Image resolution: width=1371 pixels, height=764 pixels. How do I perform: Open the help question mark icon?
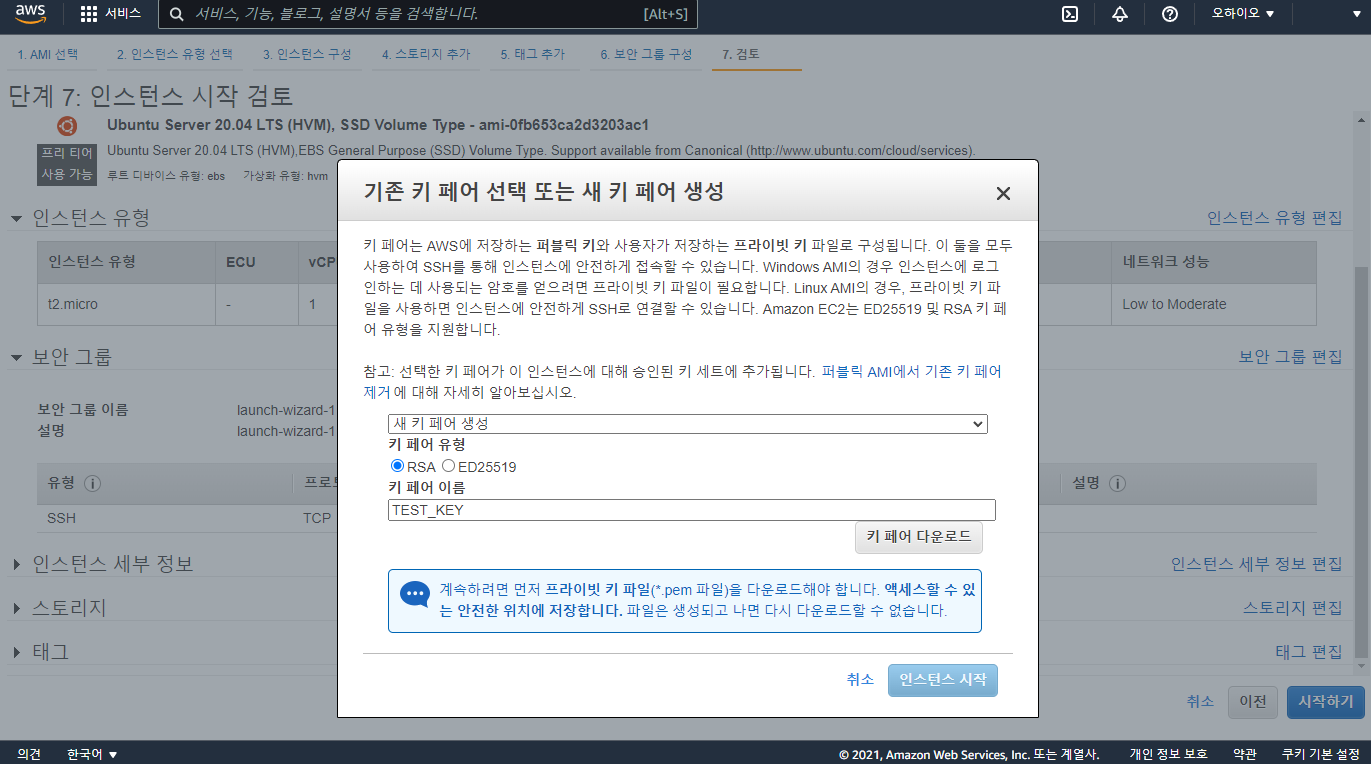click(x=1170, y=14)
